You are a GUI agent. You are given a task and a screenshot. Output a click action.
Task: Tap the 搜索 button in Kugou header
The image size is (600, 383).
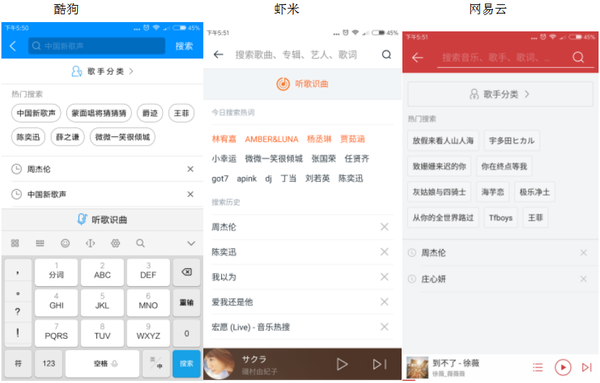184,46
